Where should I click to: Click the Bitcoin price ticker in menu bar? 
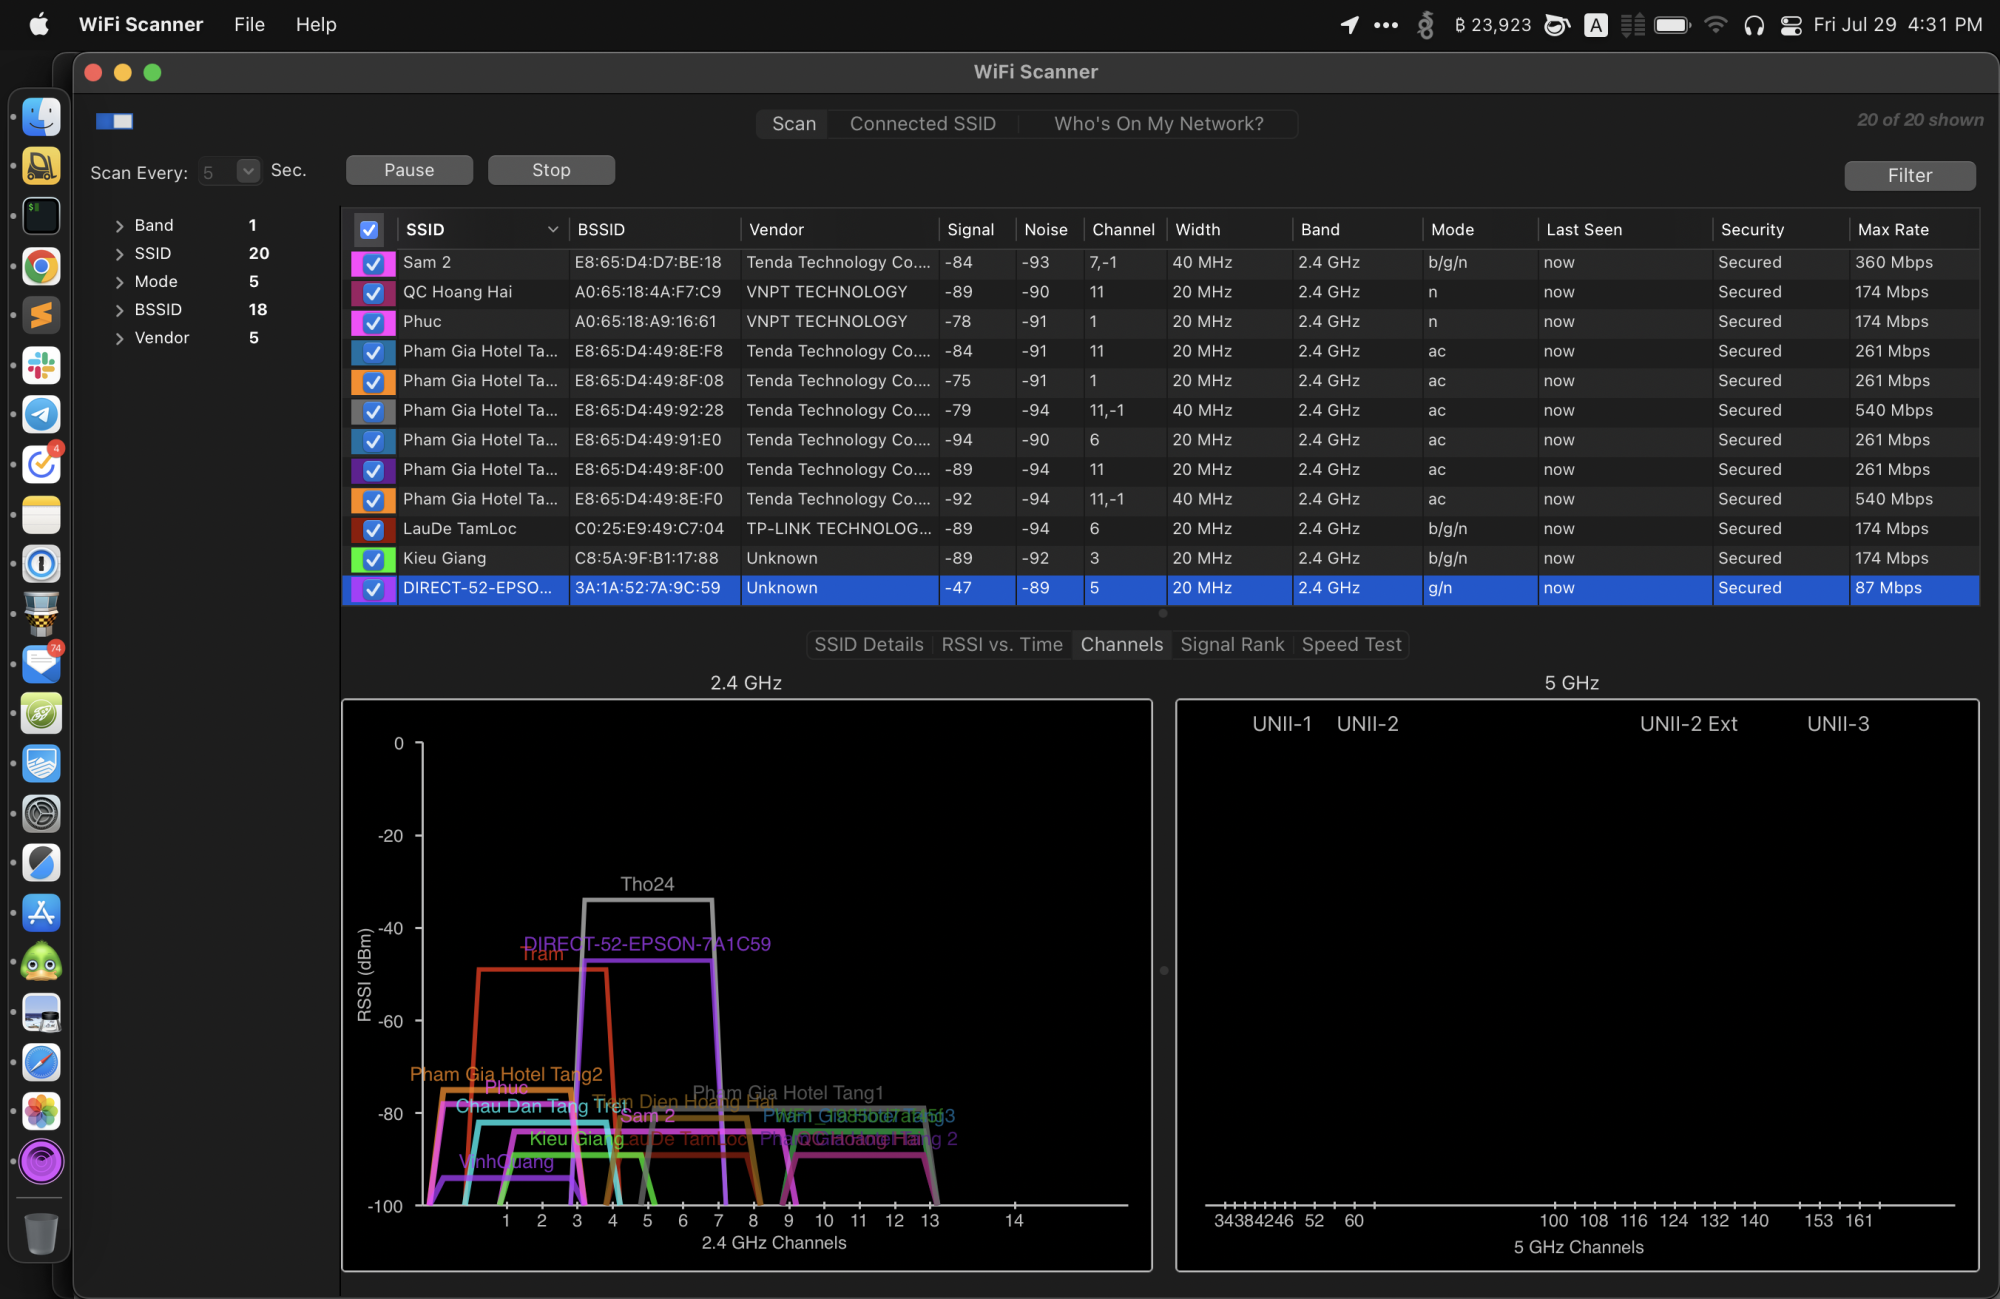point(1492,24)
